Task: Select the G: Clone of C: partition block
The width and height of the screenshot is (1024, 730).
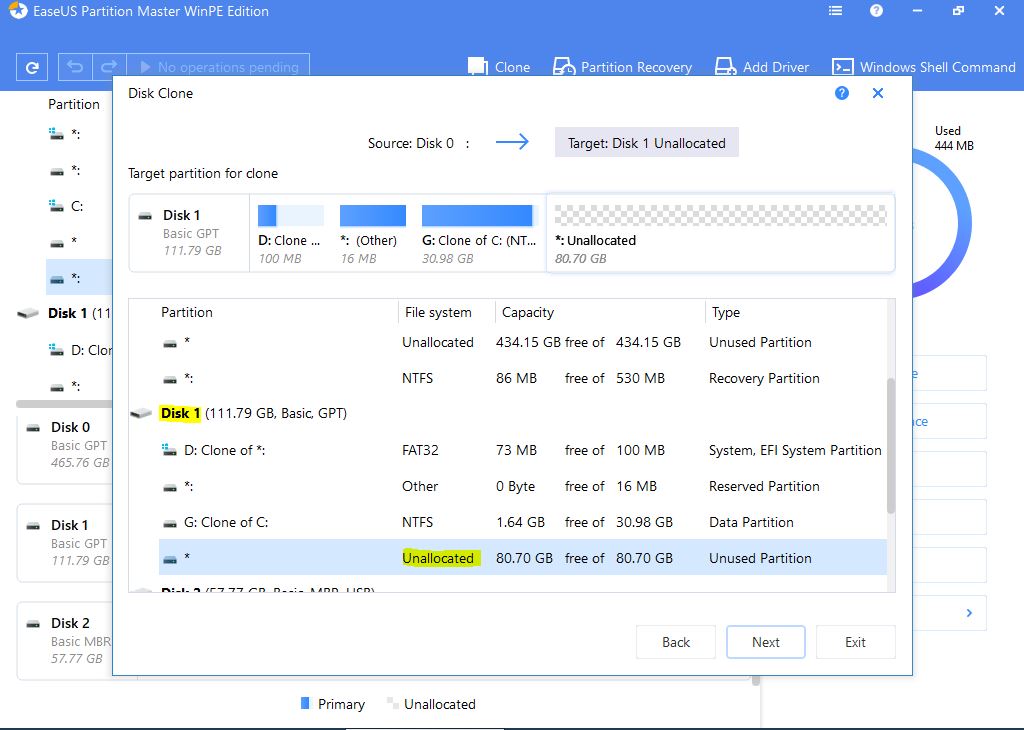Action: (477, 233)
